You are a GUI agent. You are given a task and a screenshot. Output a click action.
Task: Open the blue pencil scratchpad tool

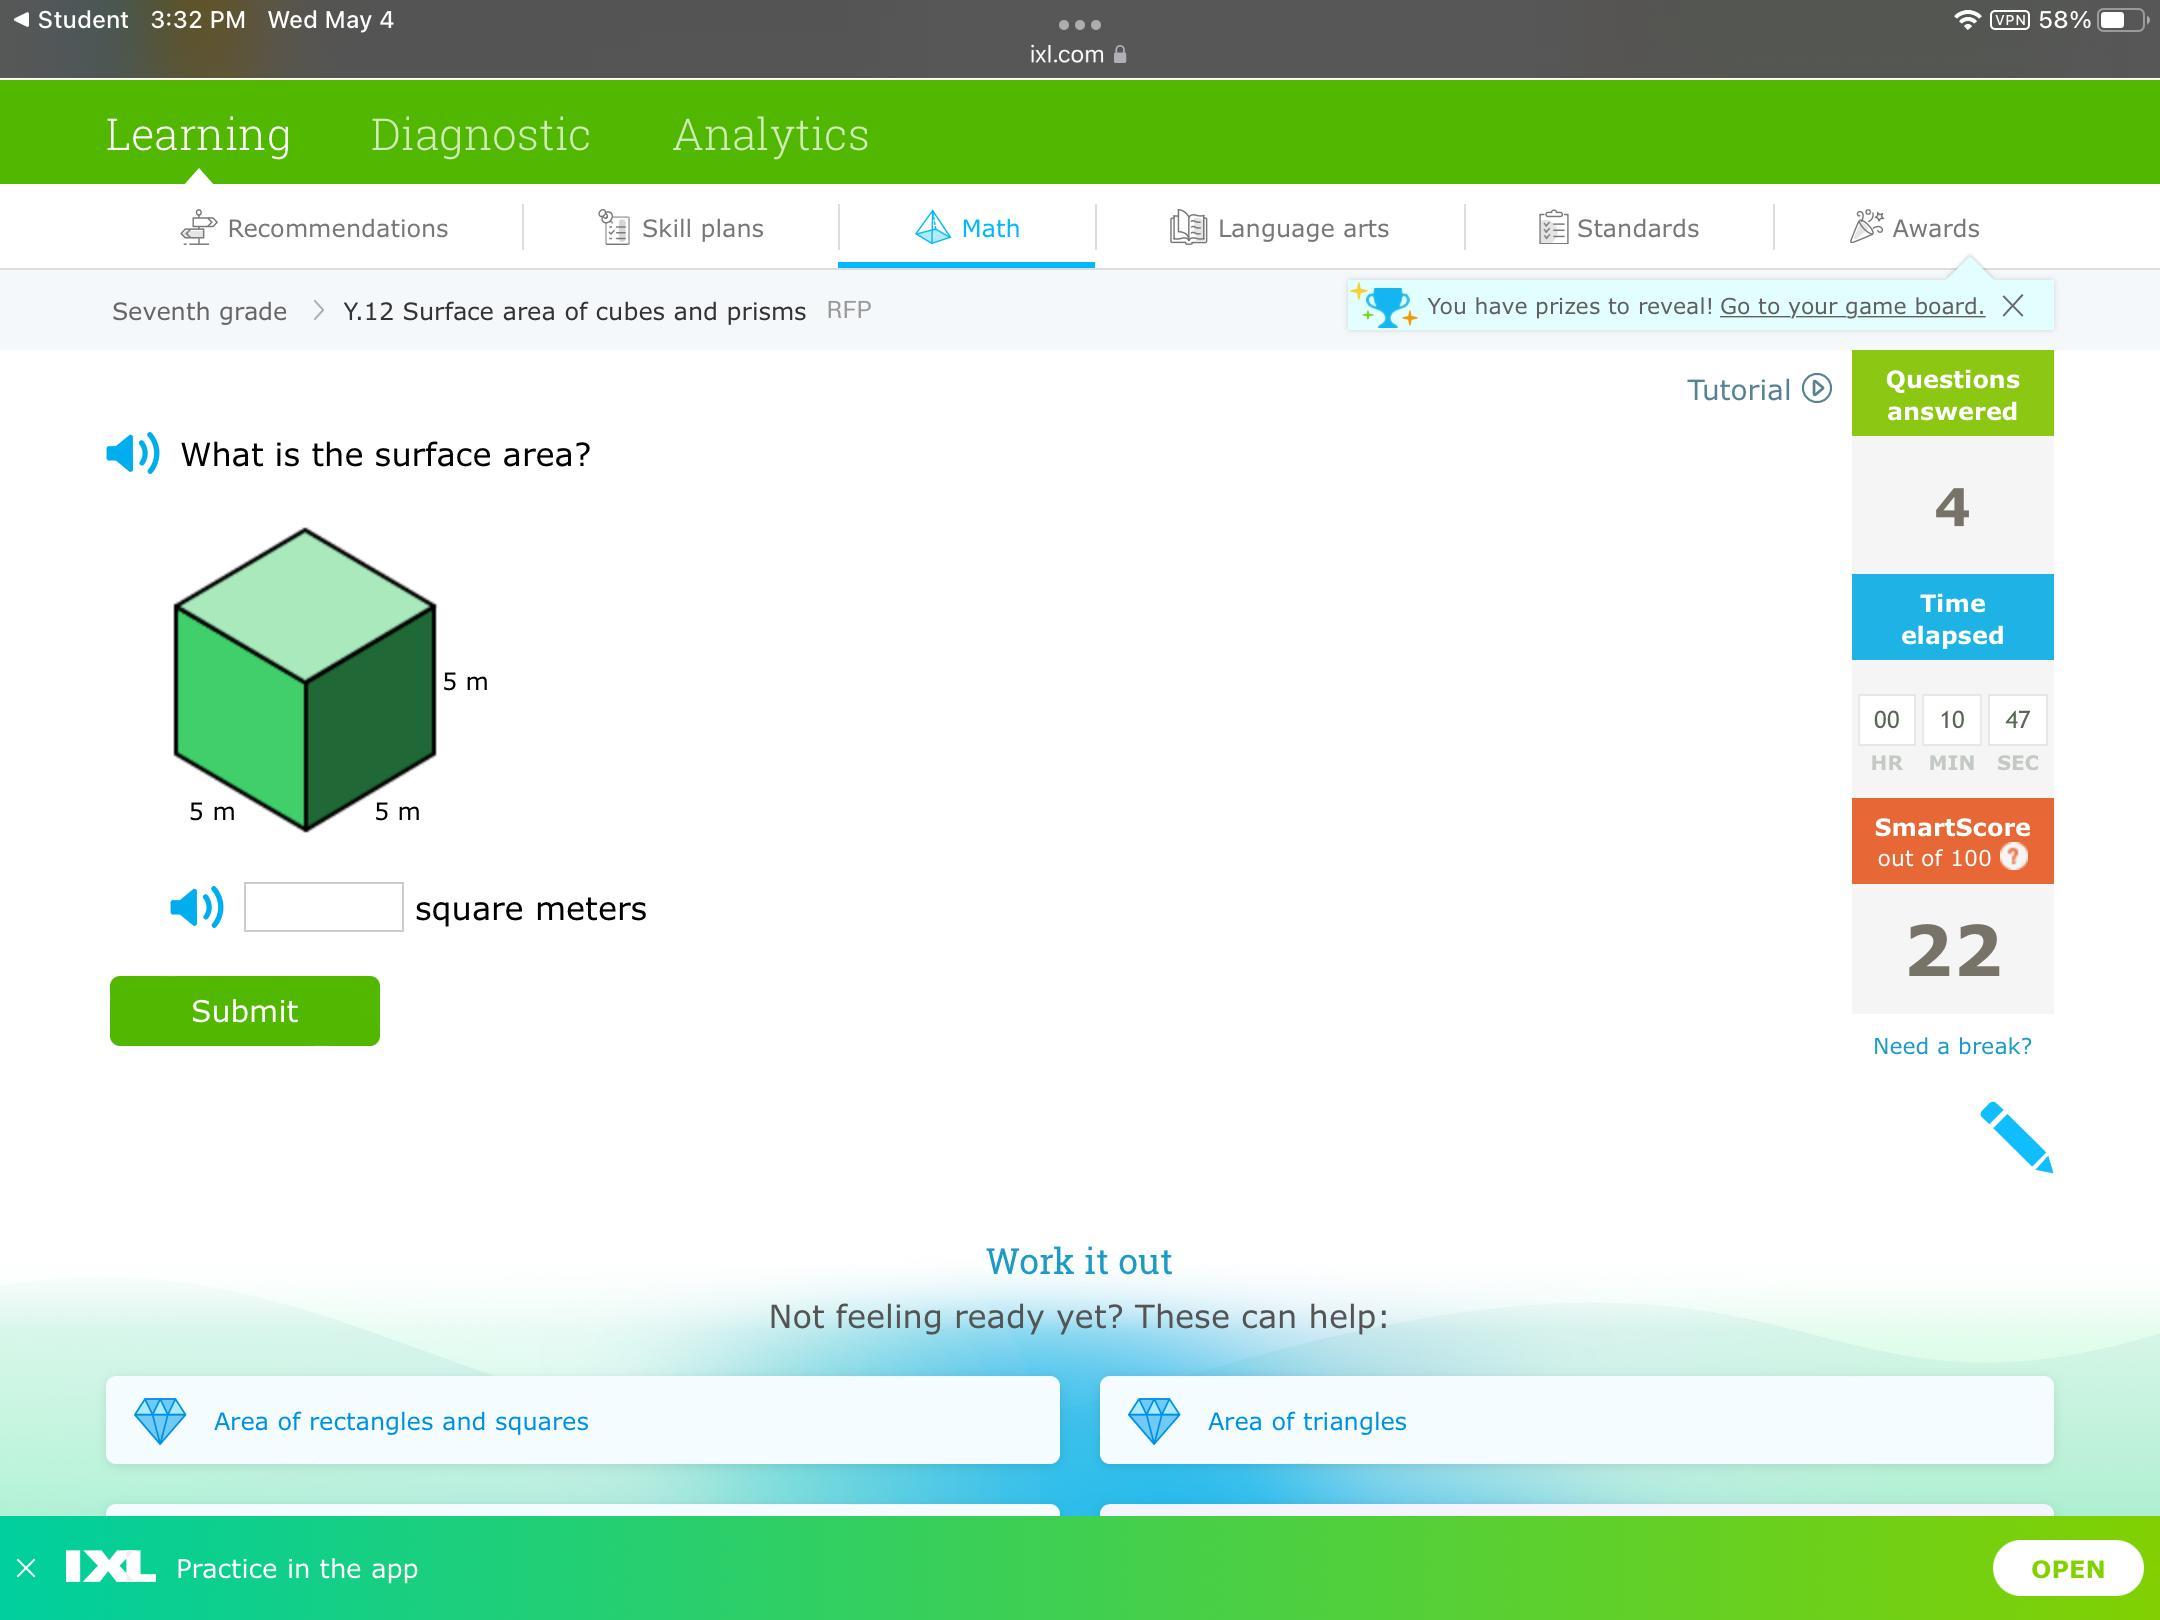pyautogui.click(x=2016, y=1137)
